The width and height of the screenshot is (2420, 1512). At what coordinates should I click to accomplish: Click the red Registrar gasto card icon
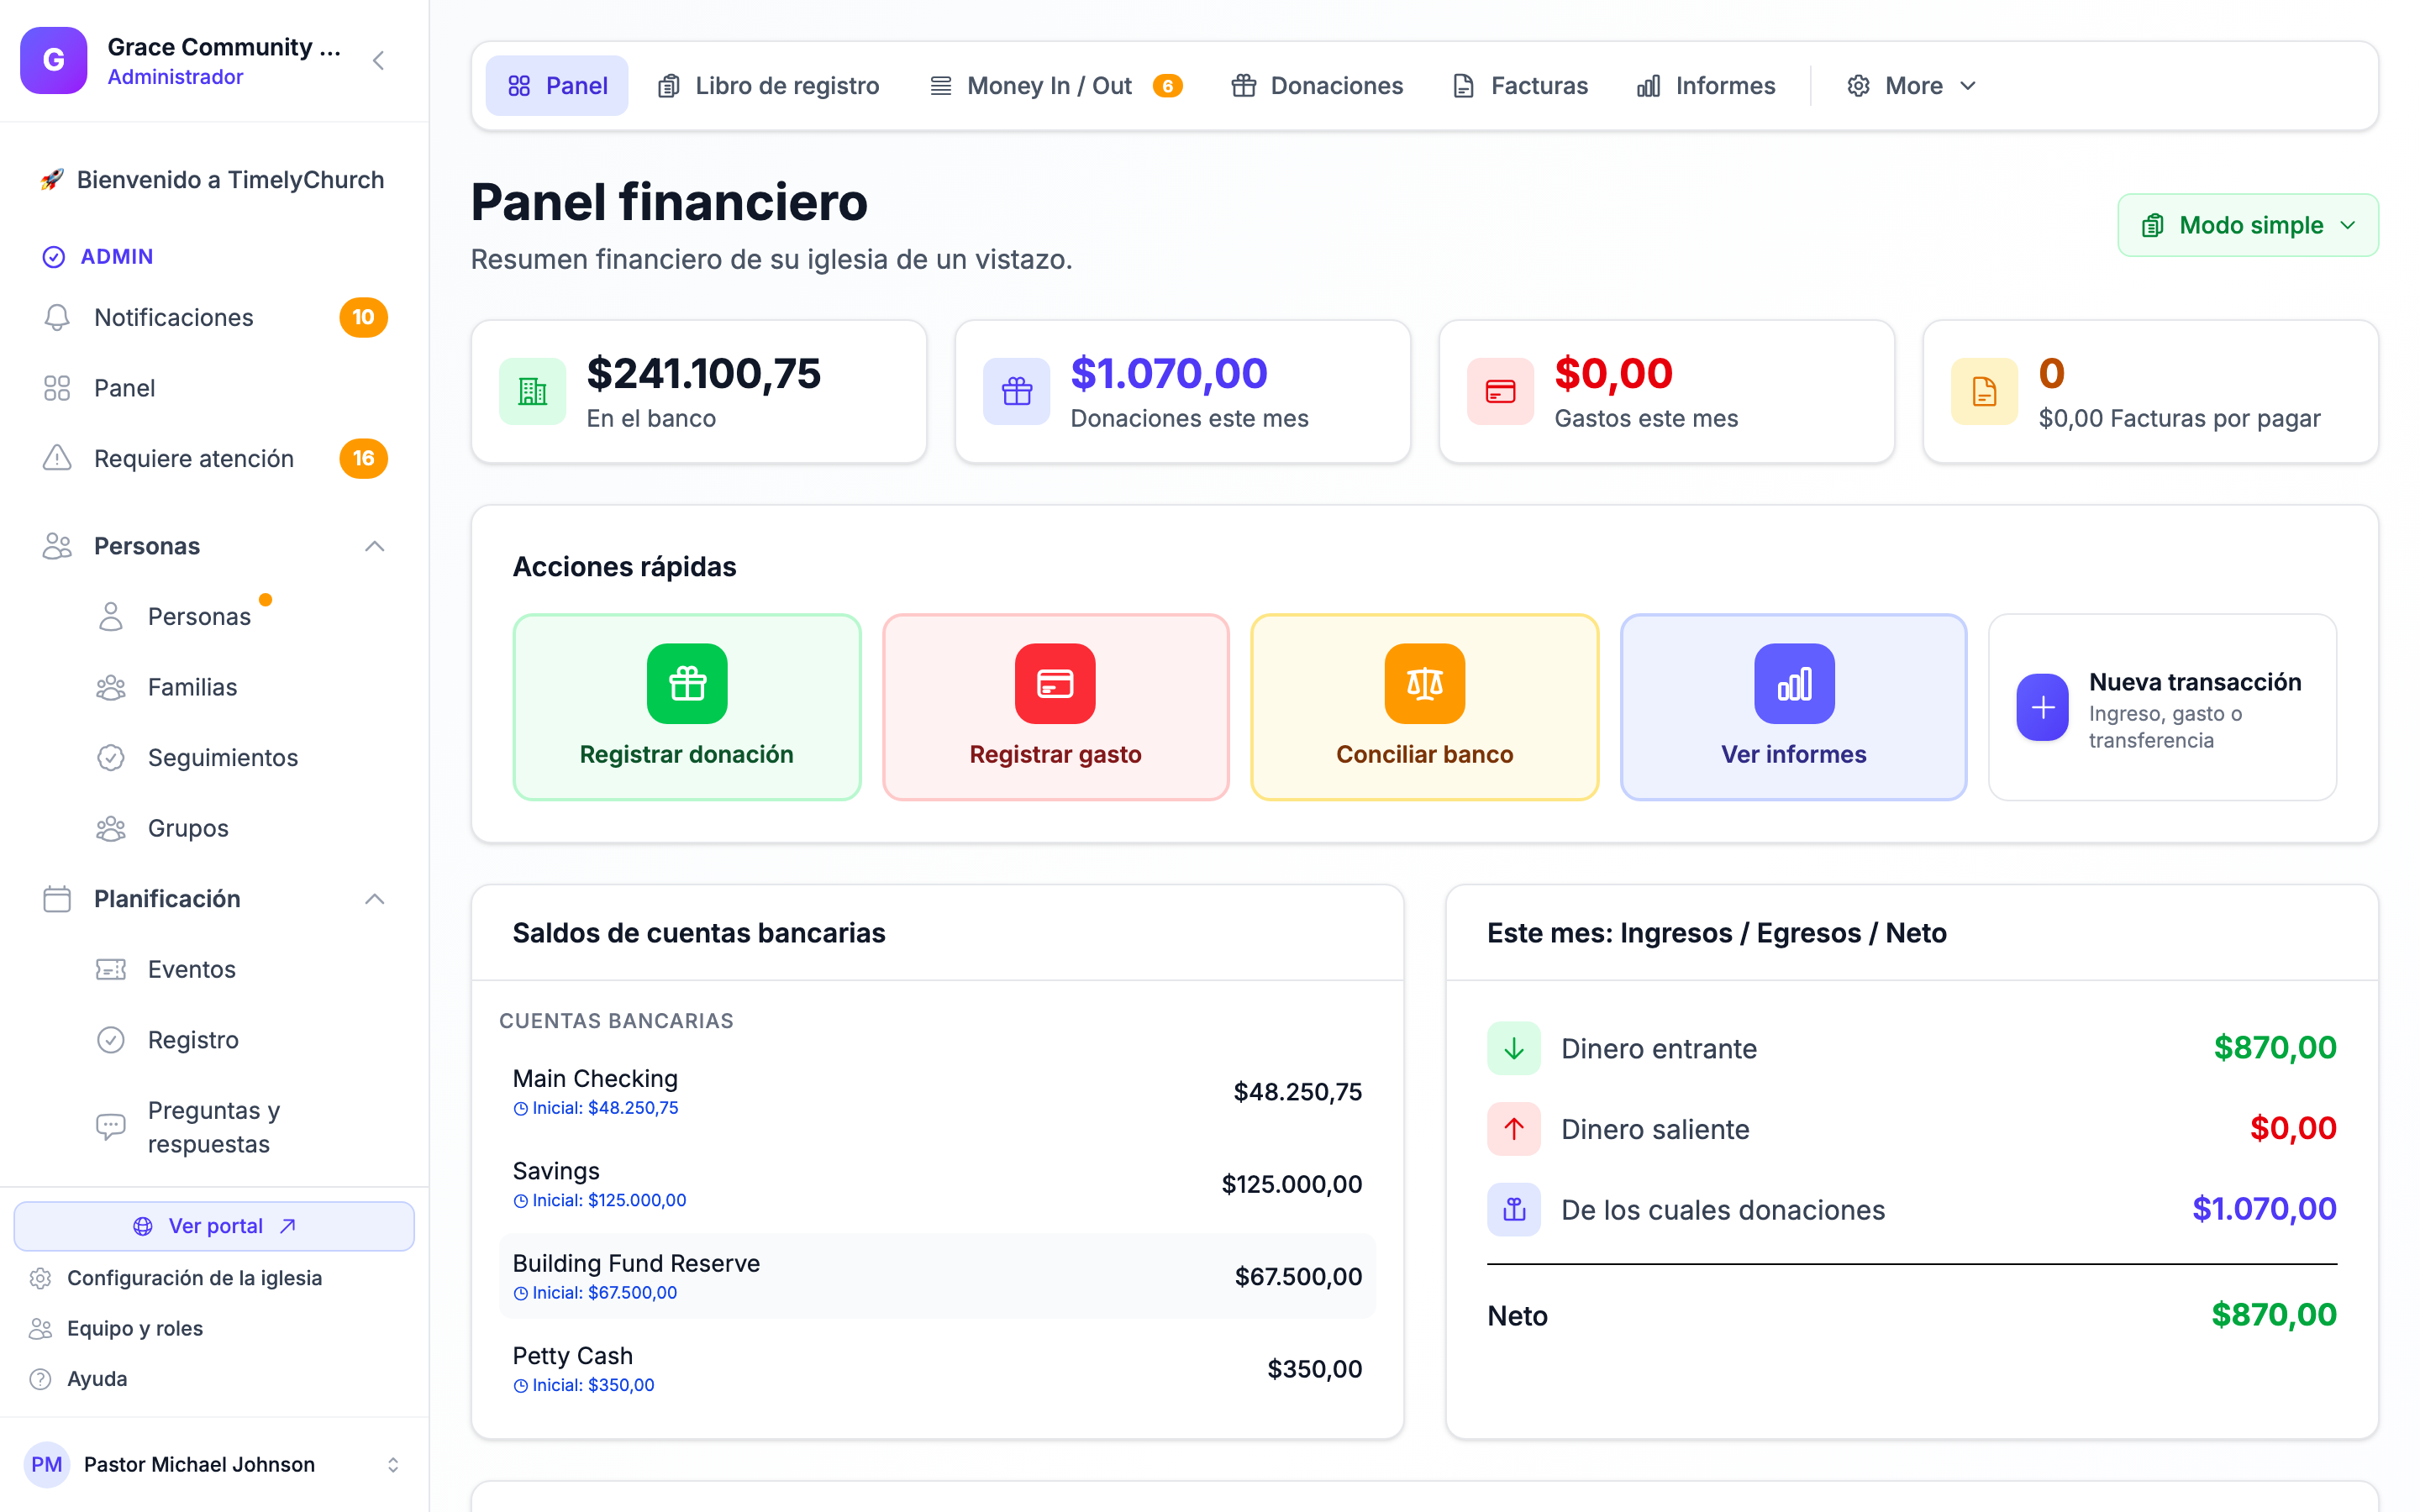[1055, 683]
